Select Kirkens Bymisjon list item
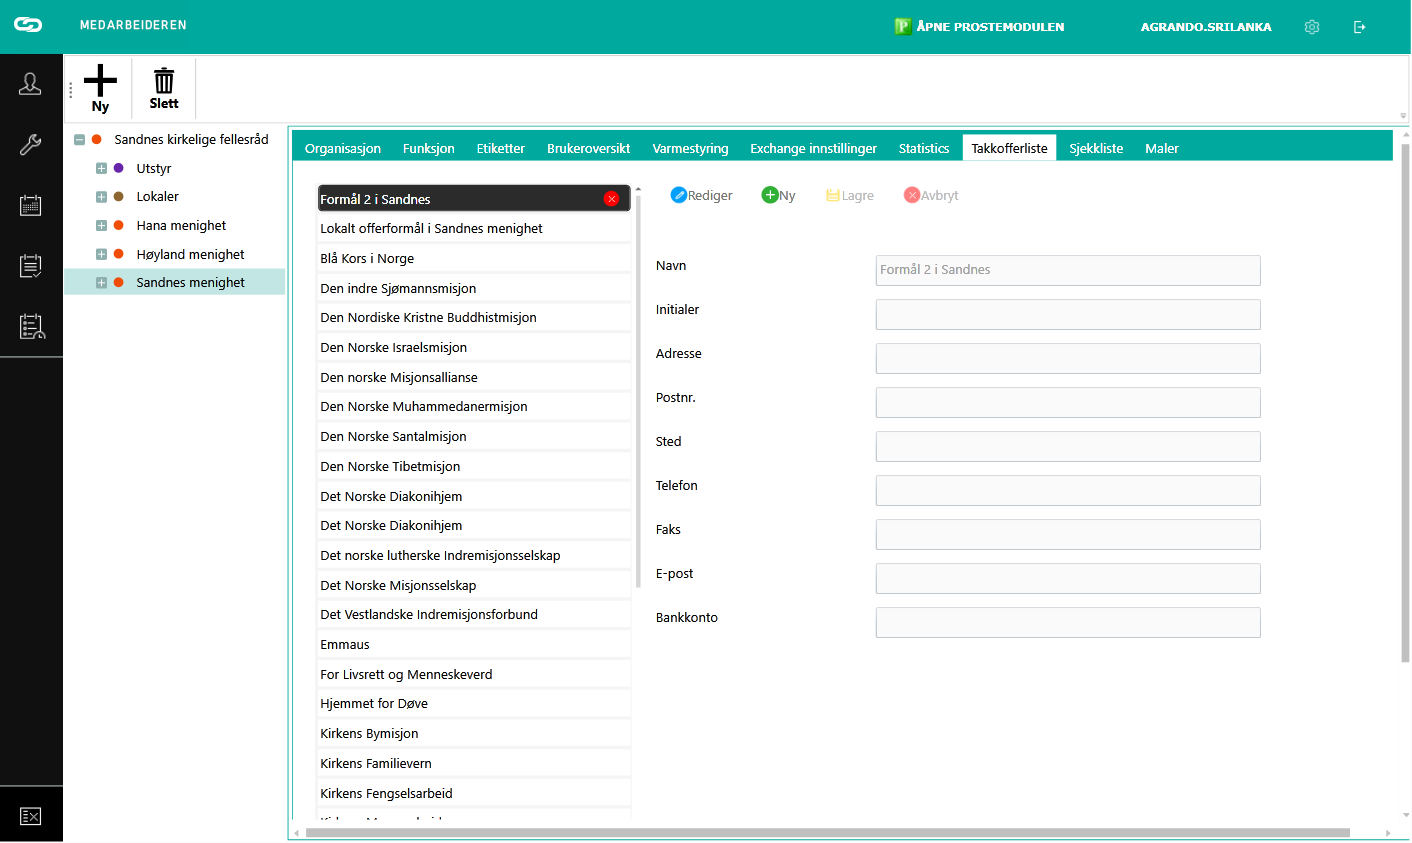This screenshot has height=843, width=1412. point(474,734)
